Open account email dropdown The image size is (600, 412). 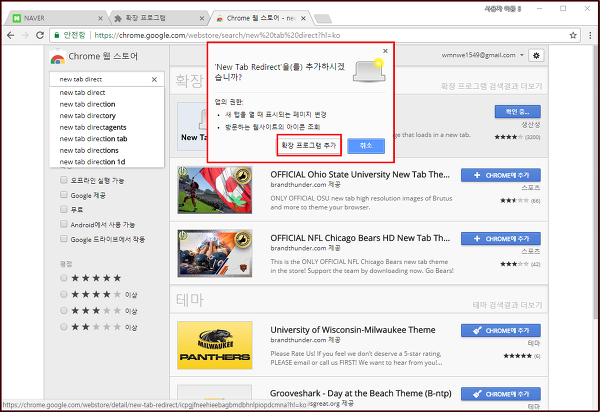483,55
